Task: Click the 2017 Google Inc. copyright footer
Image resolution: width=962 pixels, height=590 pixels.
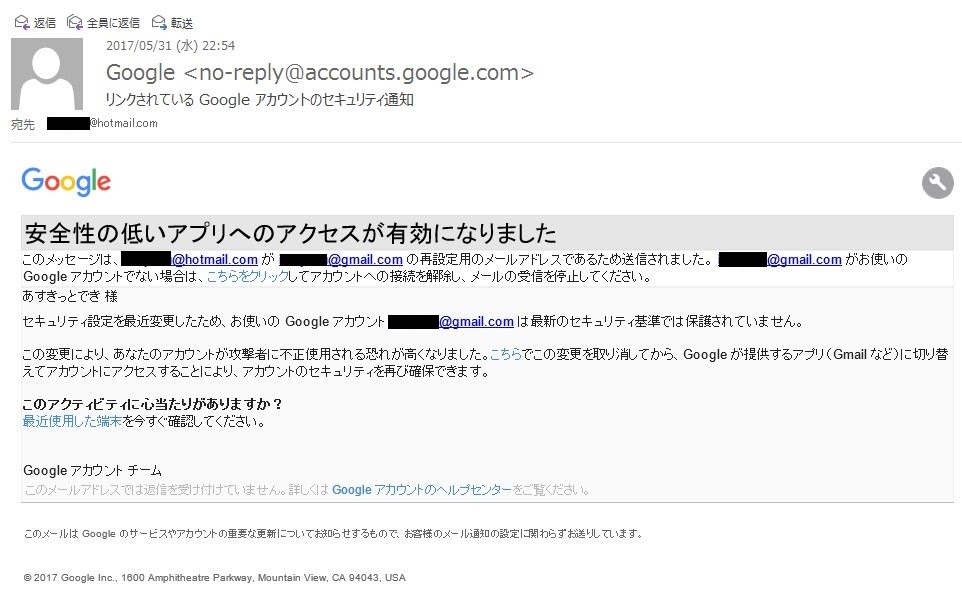Action: 215,577
